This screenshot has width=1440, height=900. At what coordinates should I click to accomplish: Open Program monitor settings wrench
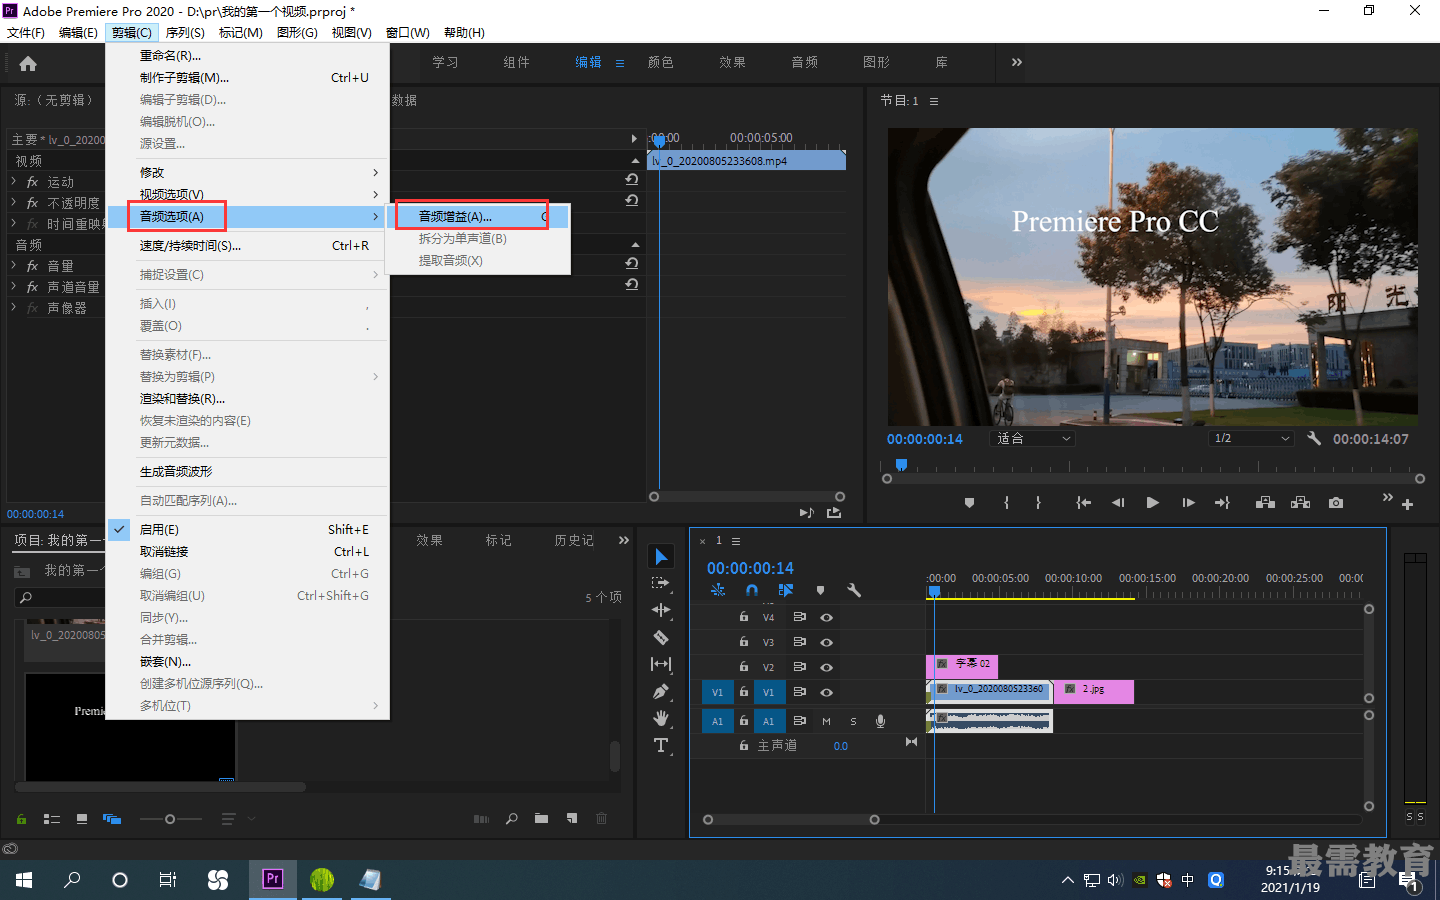click(1314, 438)
